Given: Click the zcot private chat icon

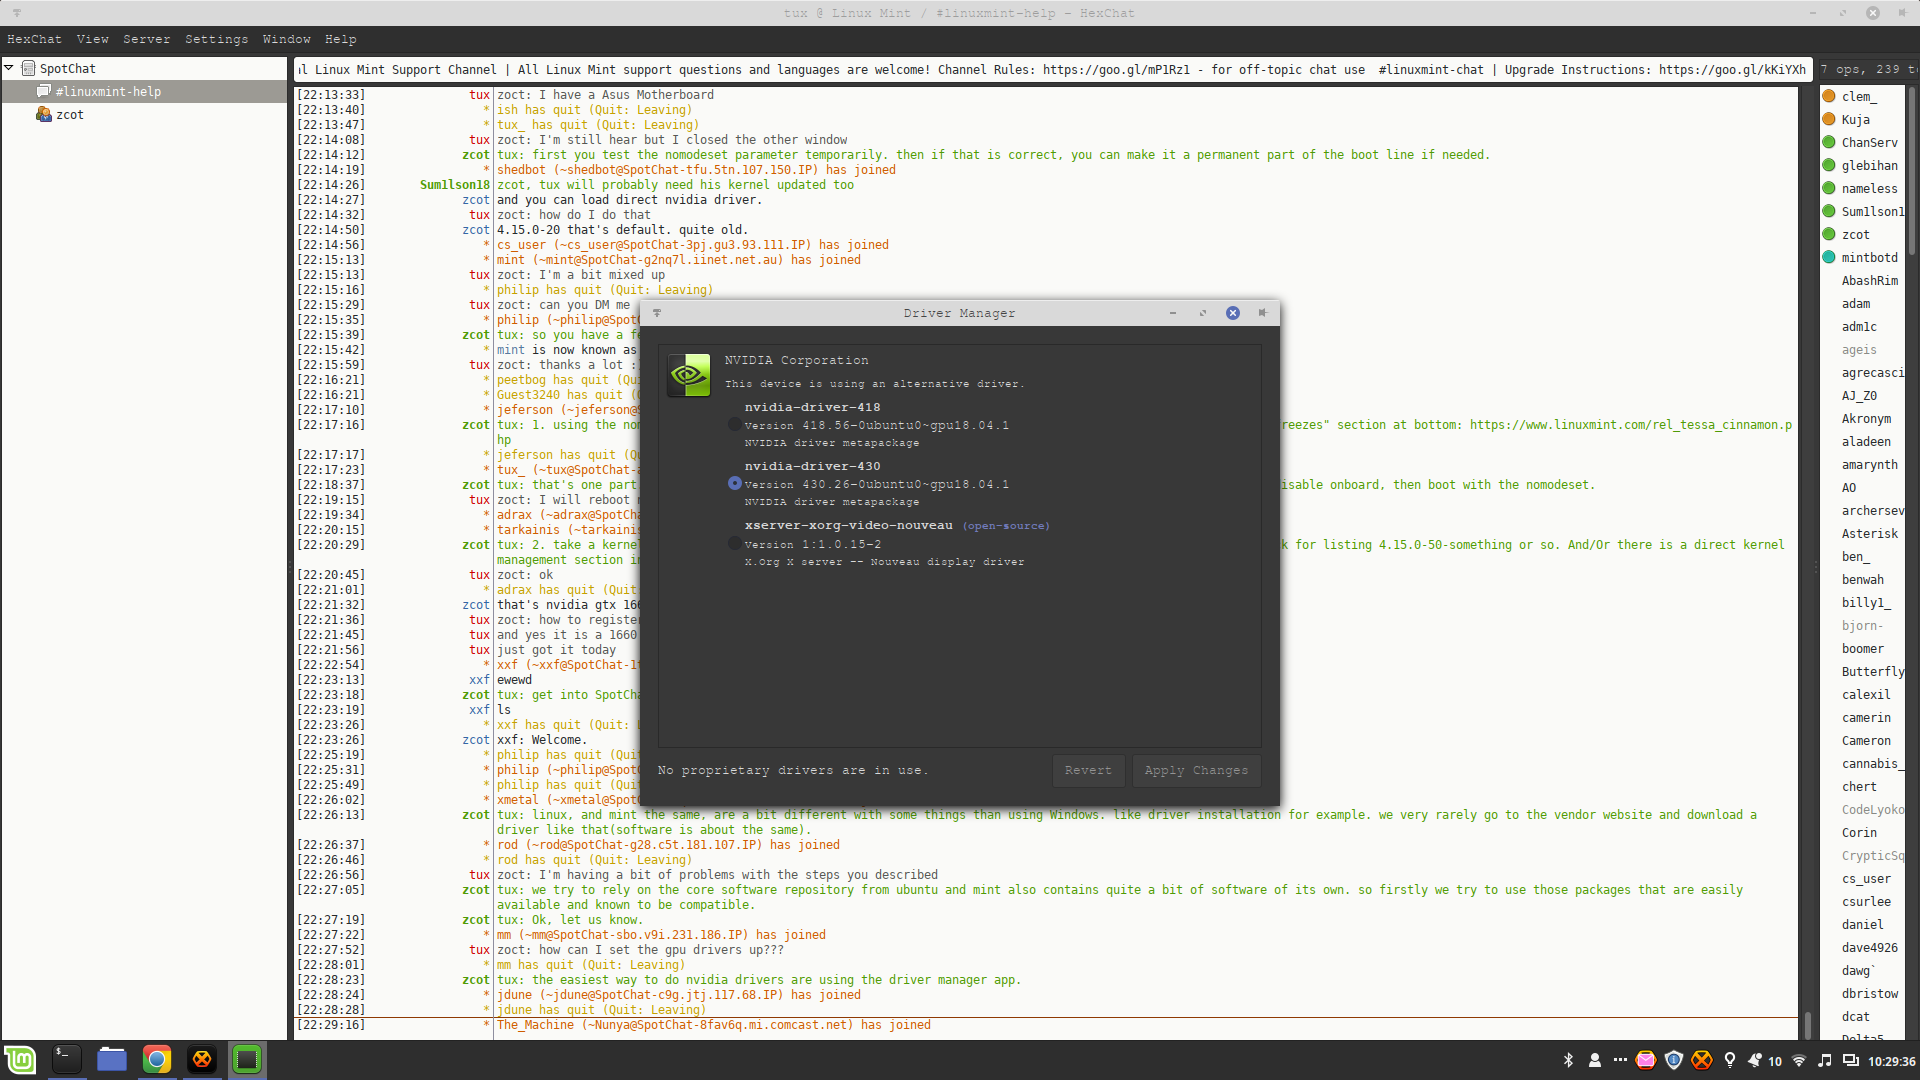Looking at the screenshot, I should click(x=44, y=114).
